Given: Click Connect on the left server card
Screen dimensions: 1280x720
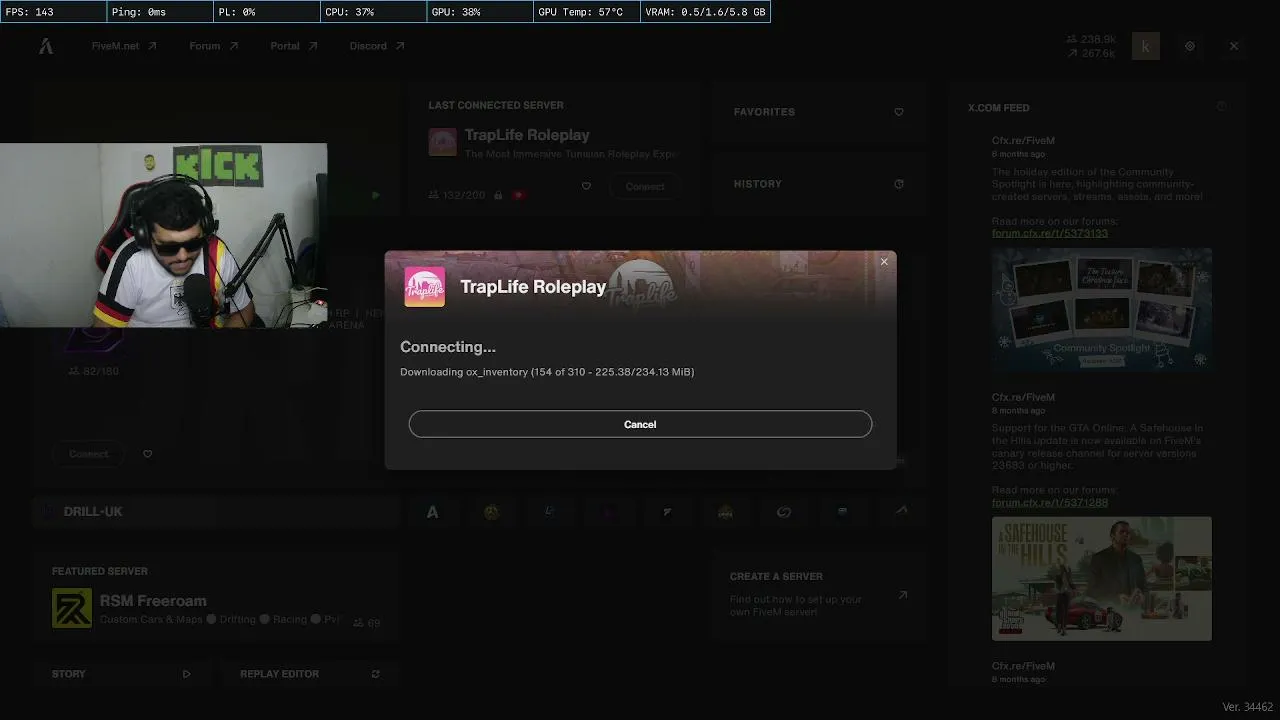Looking at the screenshot, I should coord(89,454).
